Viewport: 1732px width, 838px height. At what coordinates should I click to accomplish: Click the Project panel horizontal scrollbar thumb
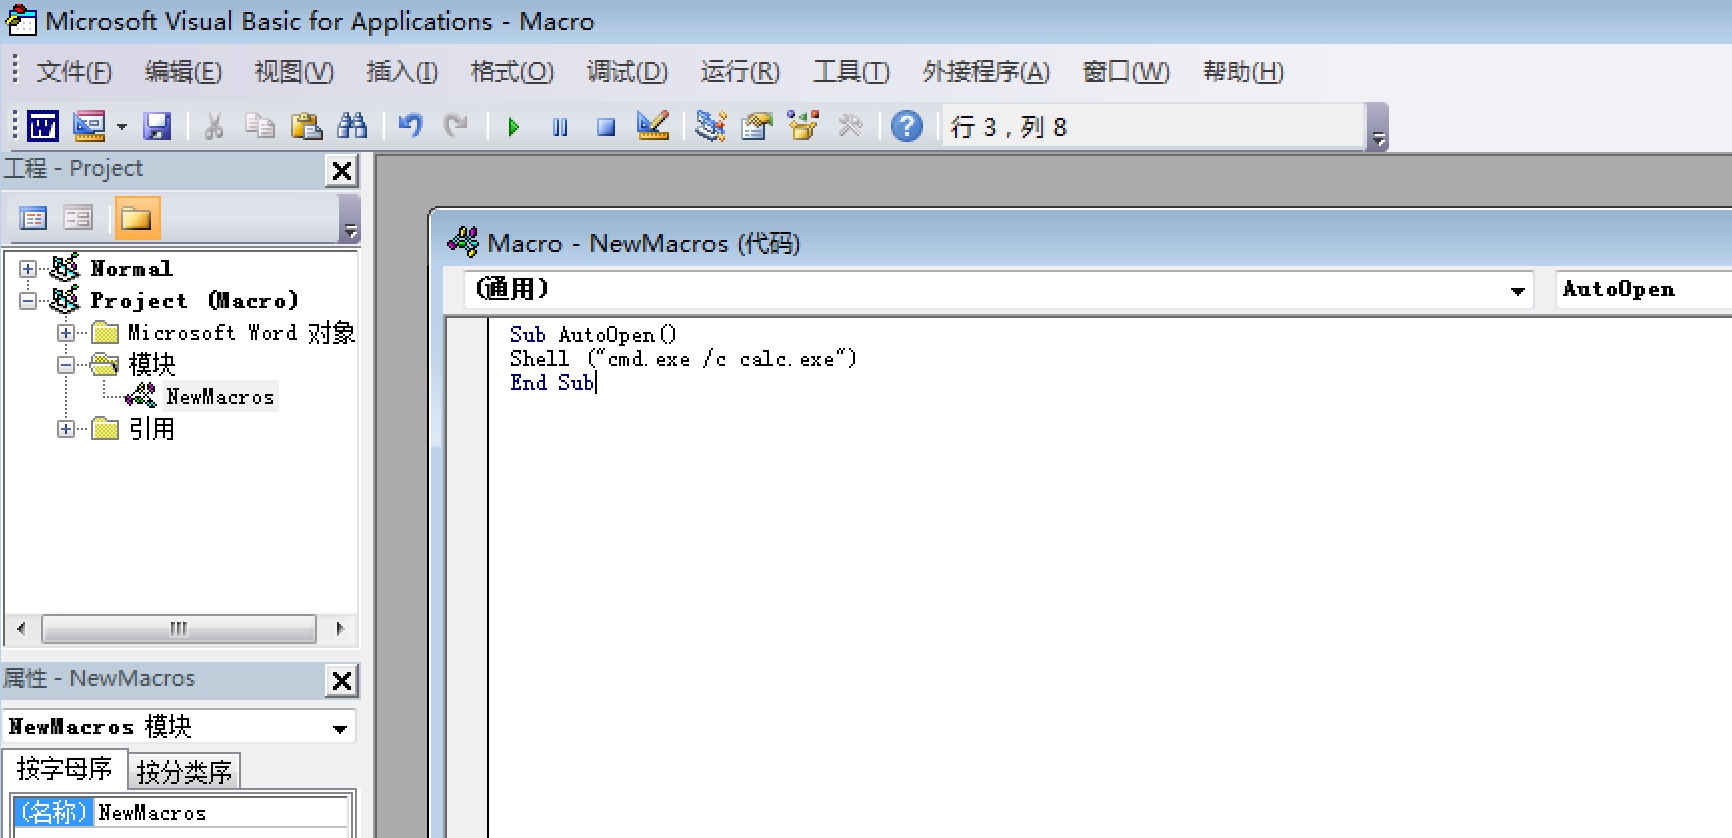178,629
